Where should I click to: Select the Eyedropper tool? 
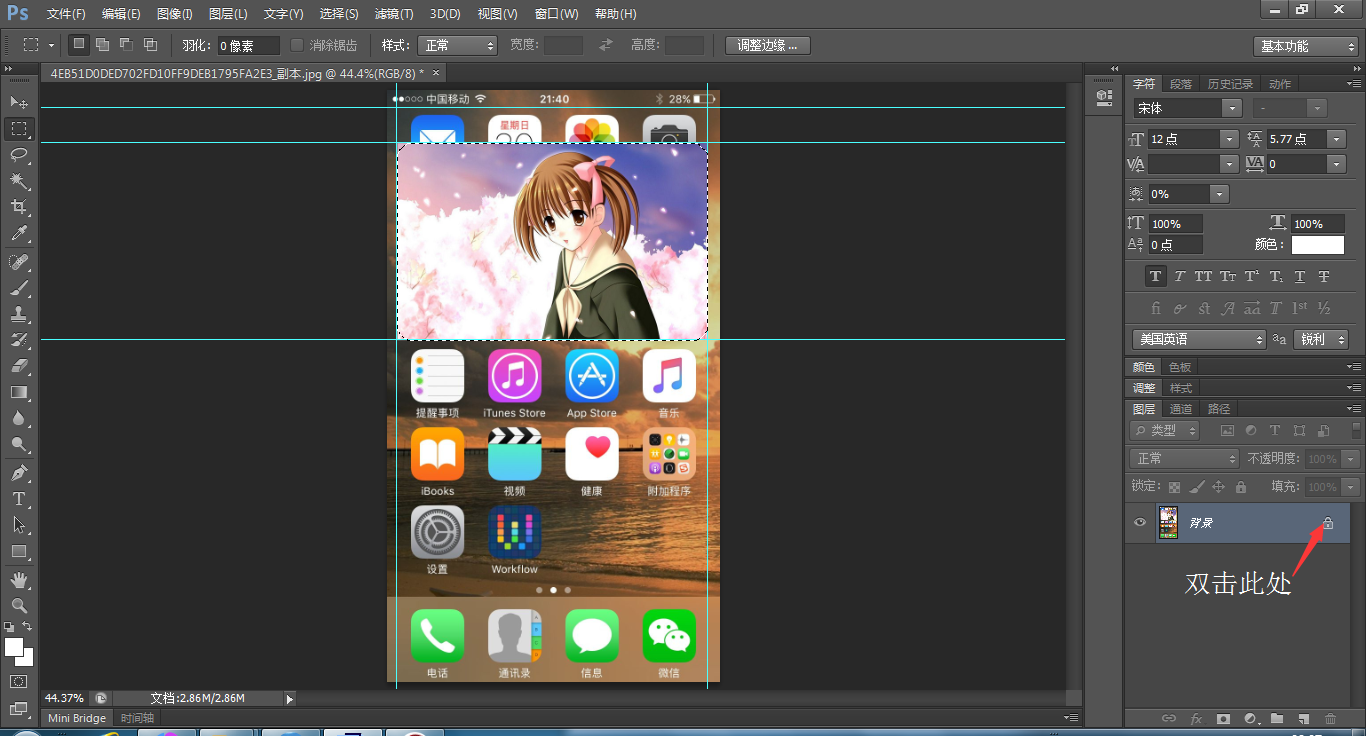coord(19,233)
